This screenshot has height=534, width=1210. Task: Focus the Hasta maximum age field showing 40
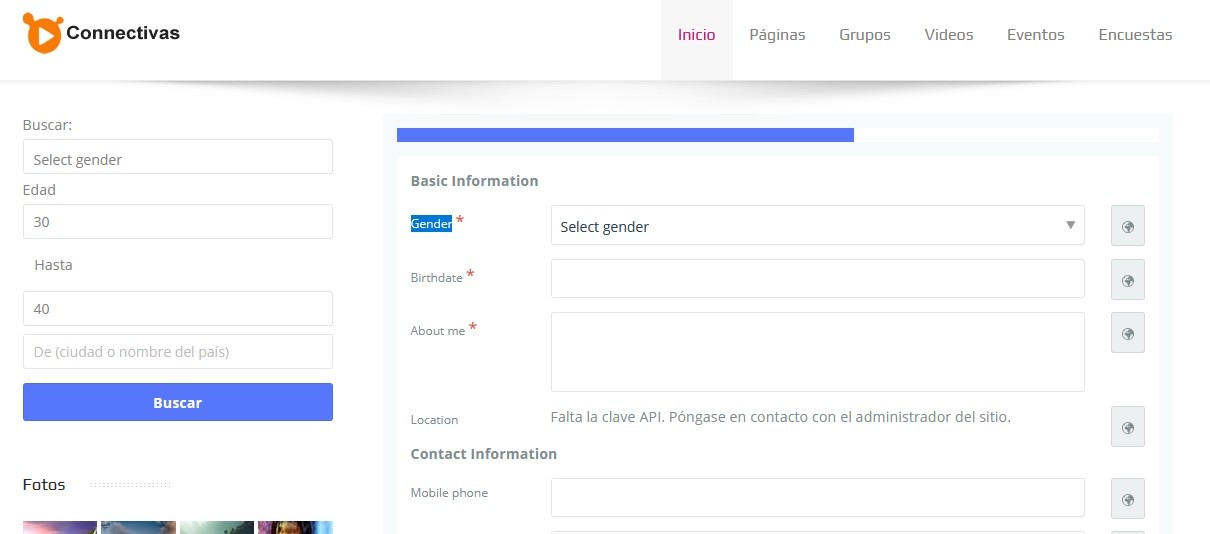[178, 308]
